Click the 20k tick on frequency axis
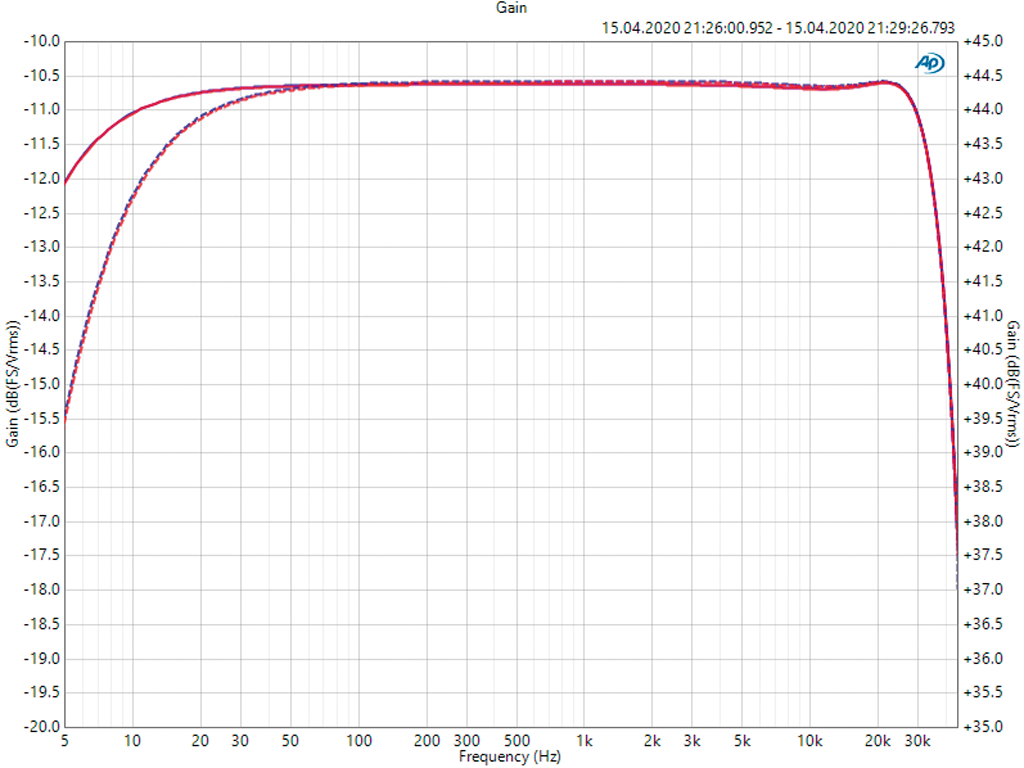Viewport: 1024px width, 768px height. pyautogui.click(x=879, y=741)
